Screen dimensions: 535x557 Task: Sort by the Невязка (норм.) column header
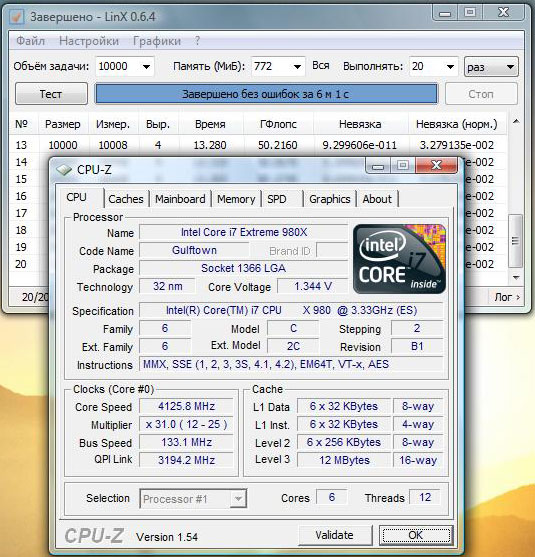(456, 124)
